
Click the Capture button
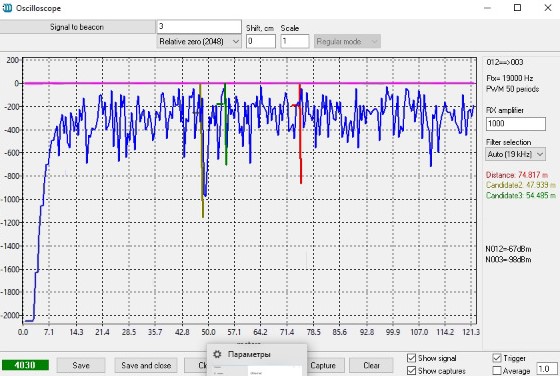323,365
